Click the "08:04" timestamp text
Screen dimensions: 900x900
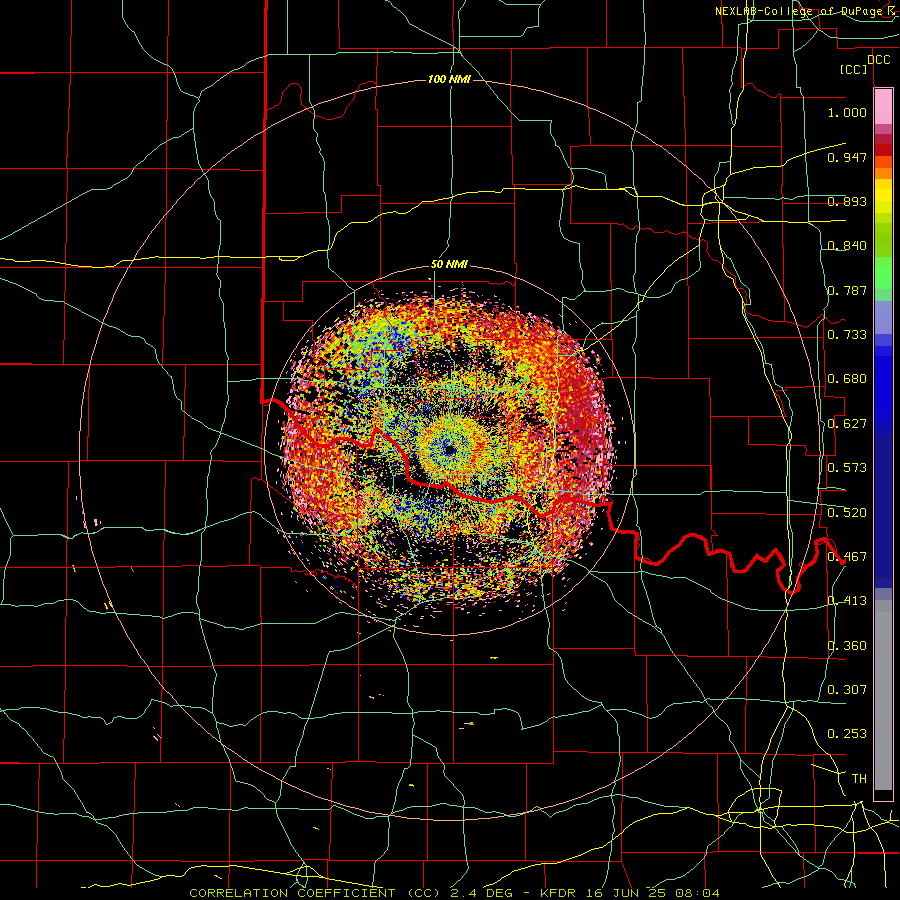pos(697,893)
